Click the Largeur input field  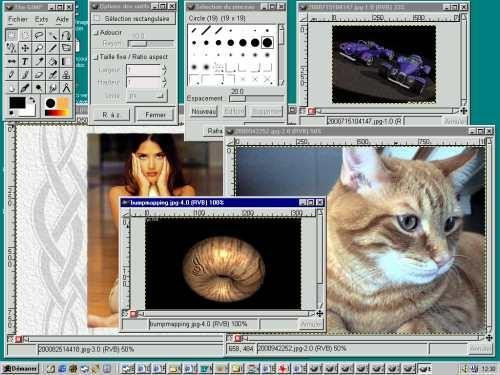click(x=143, y=70)
